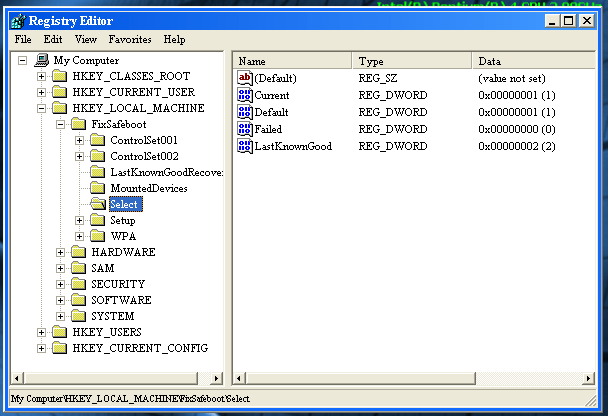Click the open Select folder icon

click(x=98, y=204)
